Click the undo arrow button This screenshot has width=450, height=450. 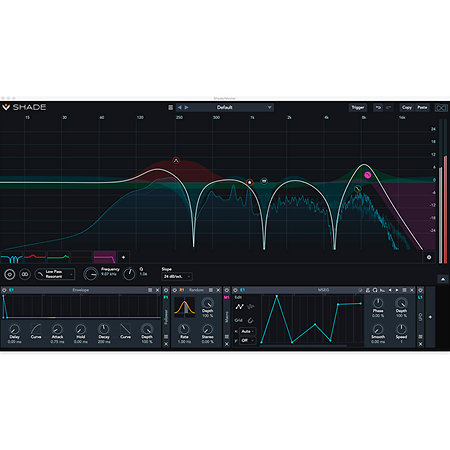click(x=378, y=107)
